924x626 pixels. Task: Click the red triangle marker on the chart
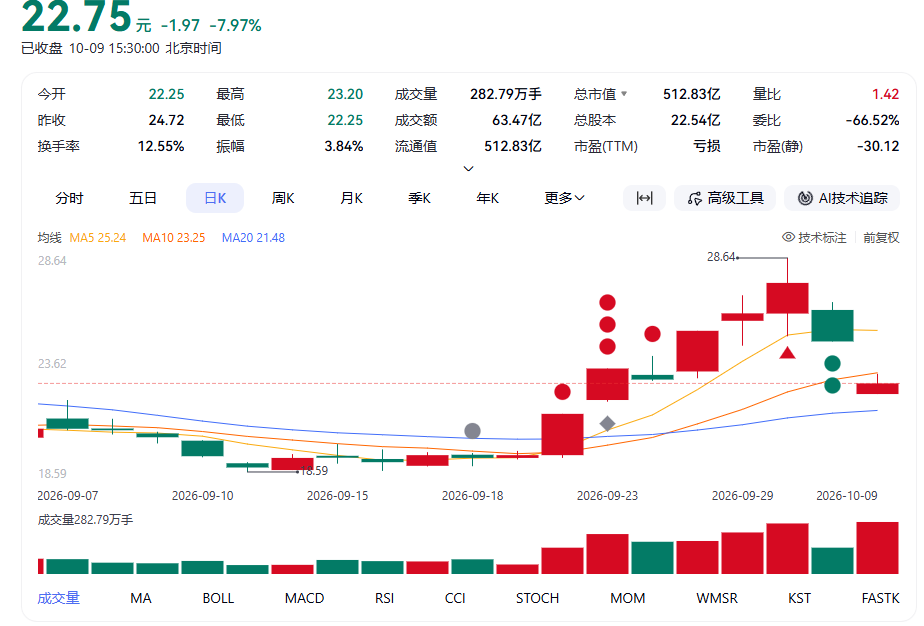coord(787,353)
